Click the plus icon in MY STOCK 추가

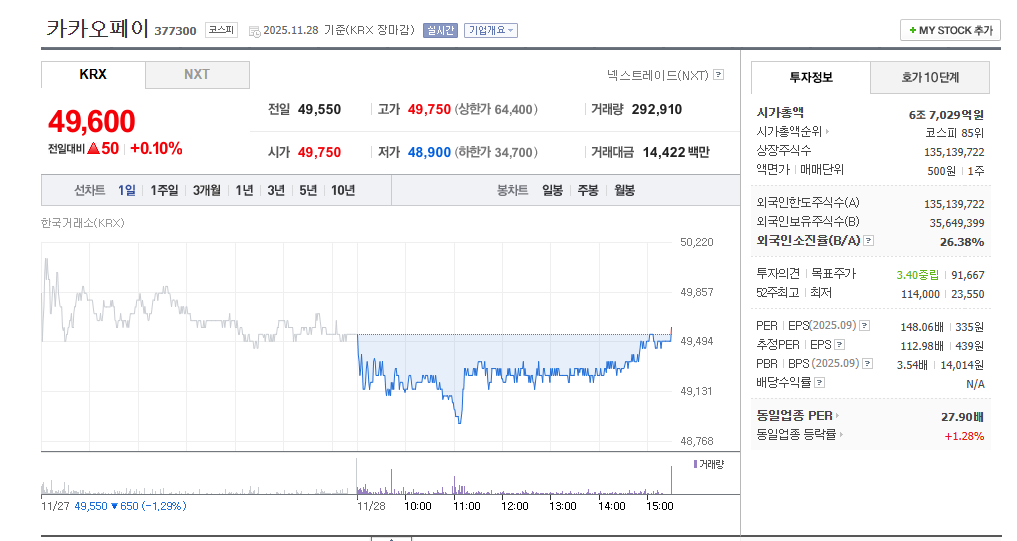(x=913, y=30)
